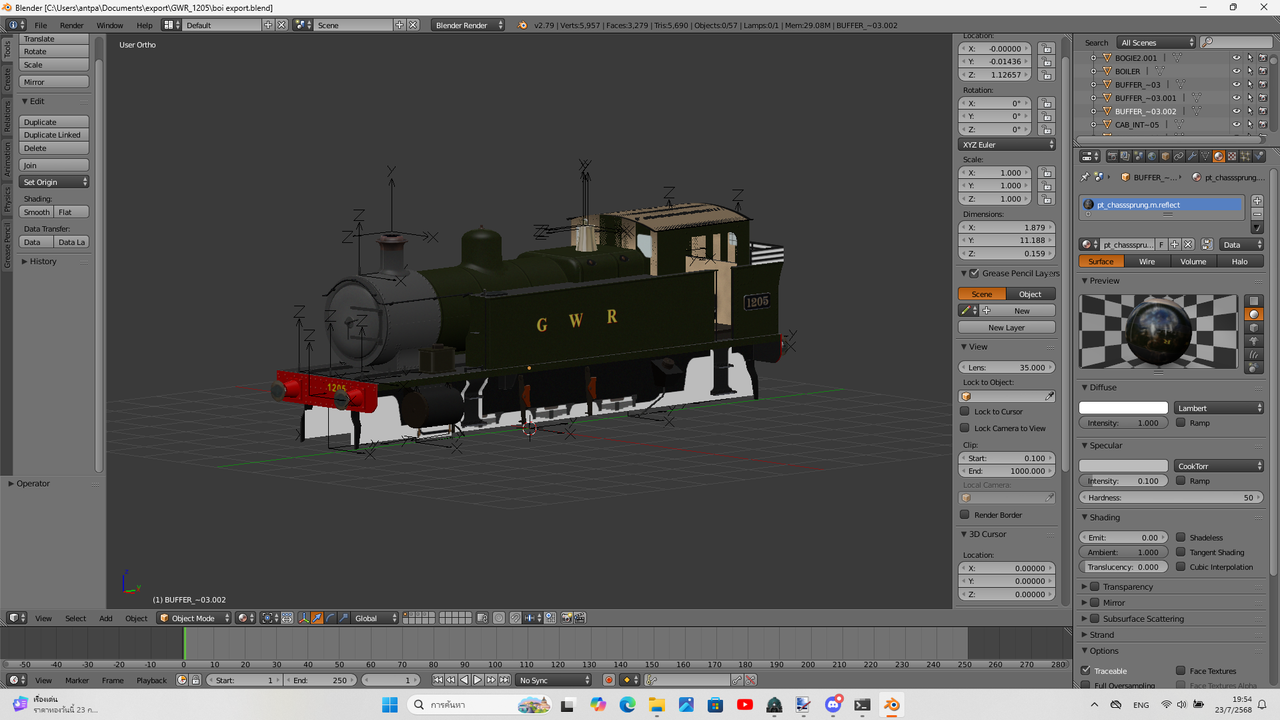Screen dimensions: 1280x720
Task: Click the New Layer grease pencil button
Action: coord(1007,327)
